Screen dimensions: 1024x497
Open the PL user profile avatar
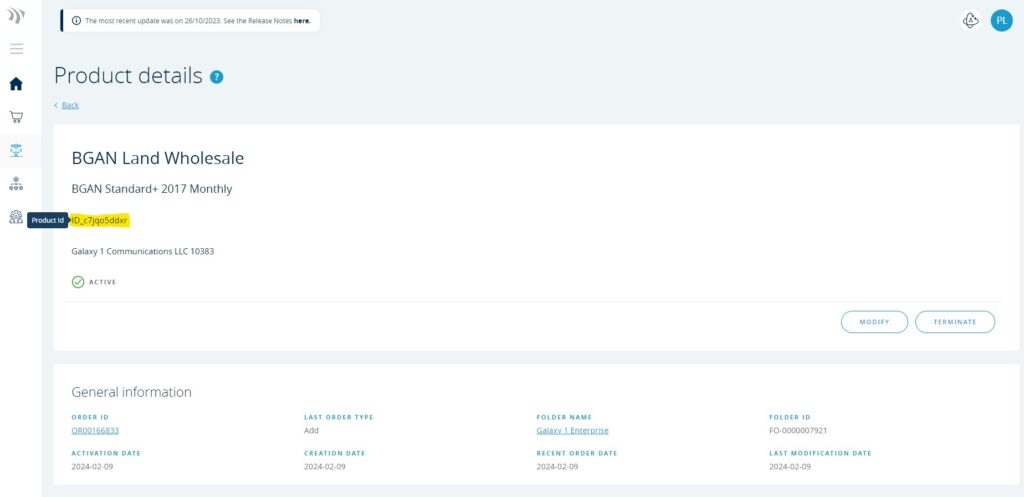click(x=1001, y=20)
